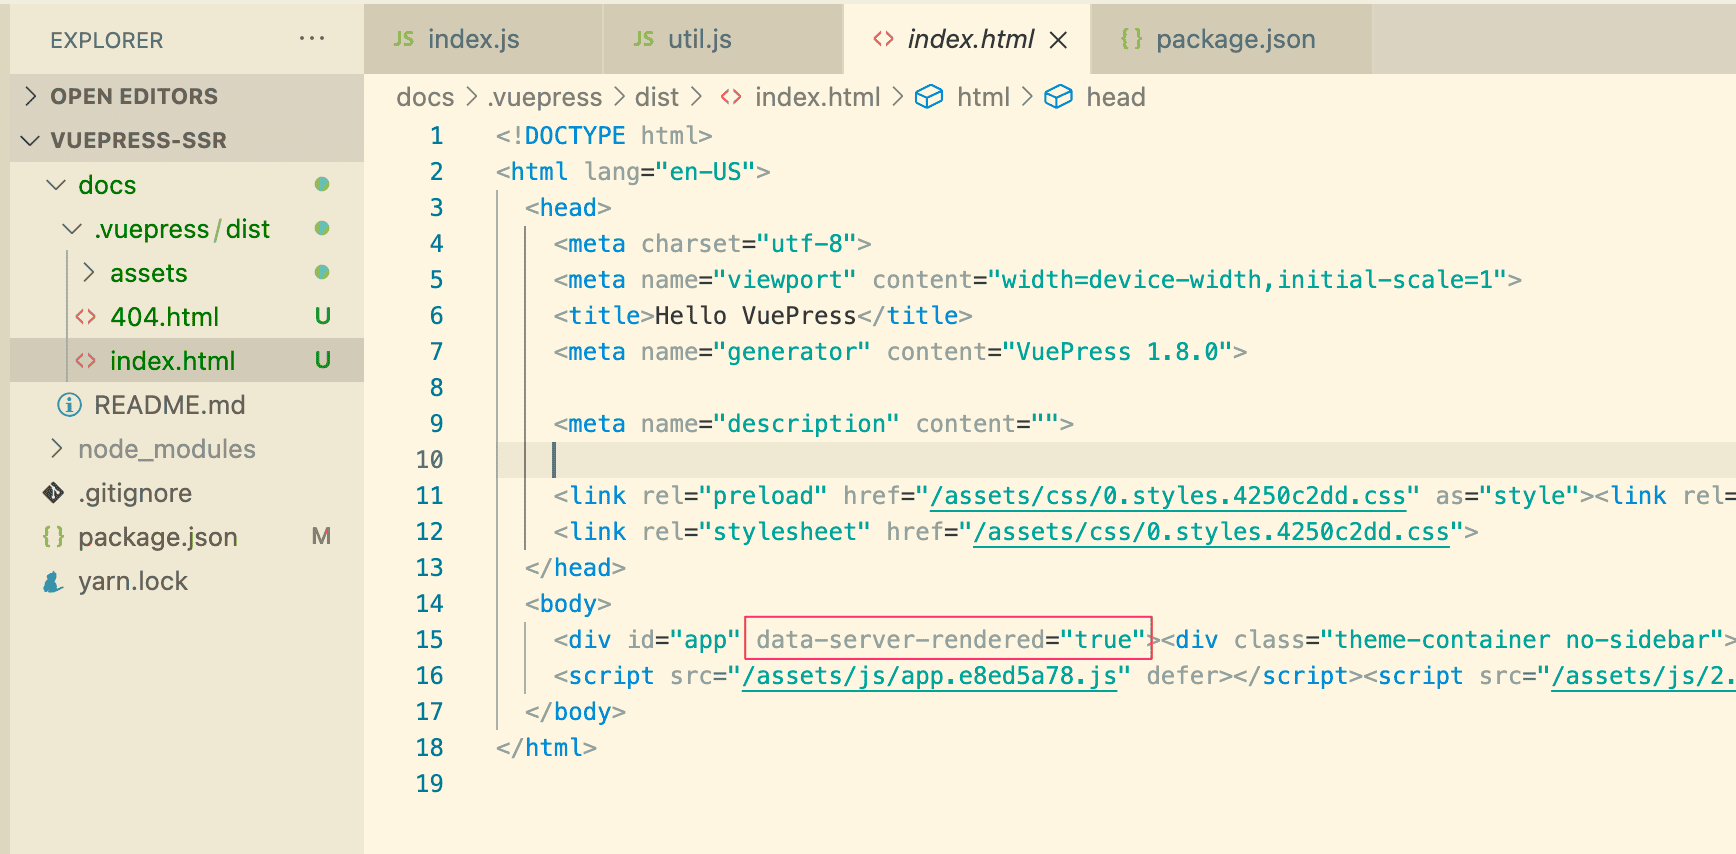The width and height of the screenshot is (1736, 854).
Task: Click the closing </html> tag on line 18
Action: point(546,748)
